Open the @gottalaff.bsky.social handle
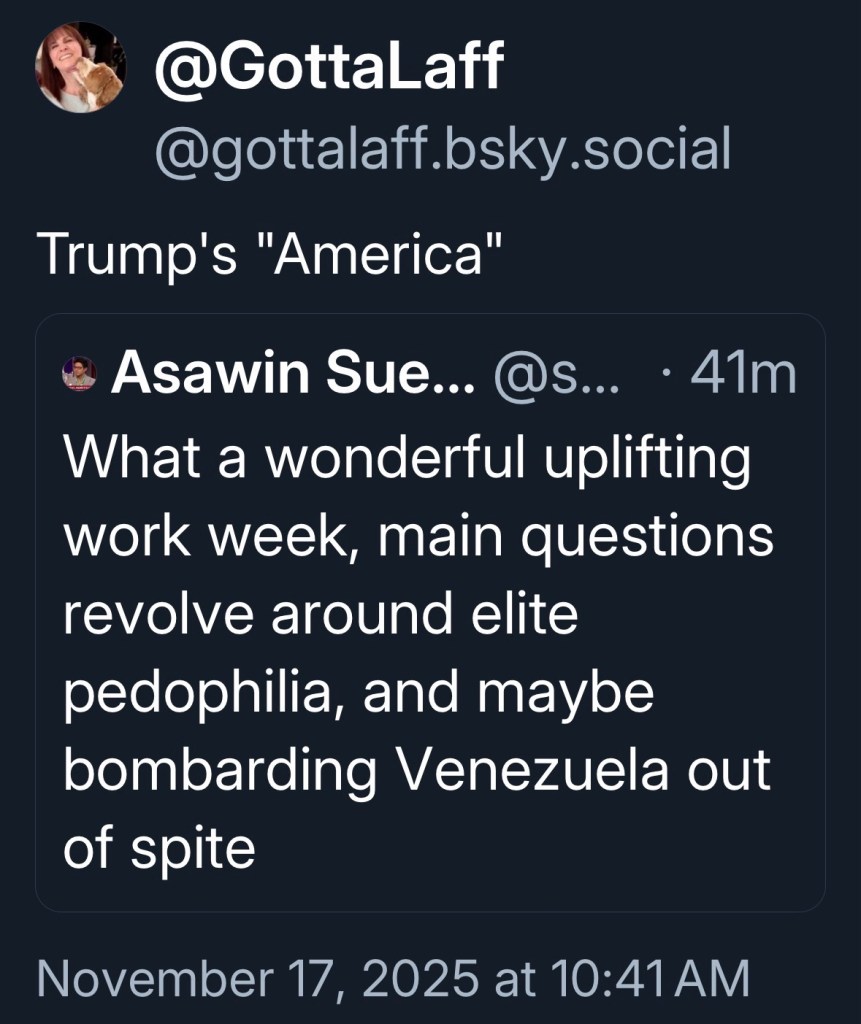861x1024 pixels. (x=442, y=149)
